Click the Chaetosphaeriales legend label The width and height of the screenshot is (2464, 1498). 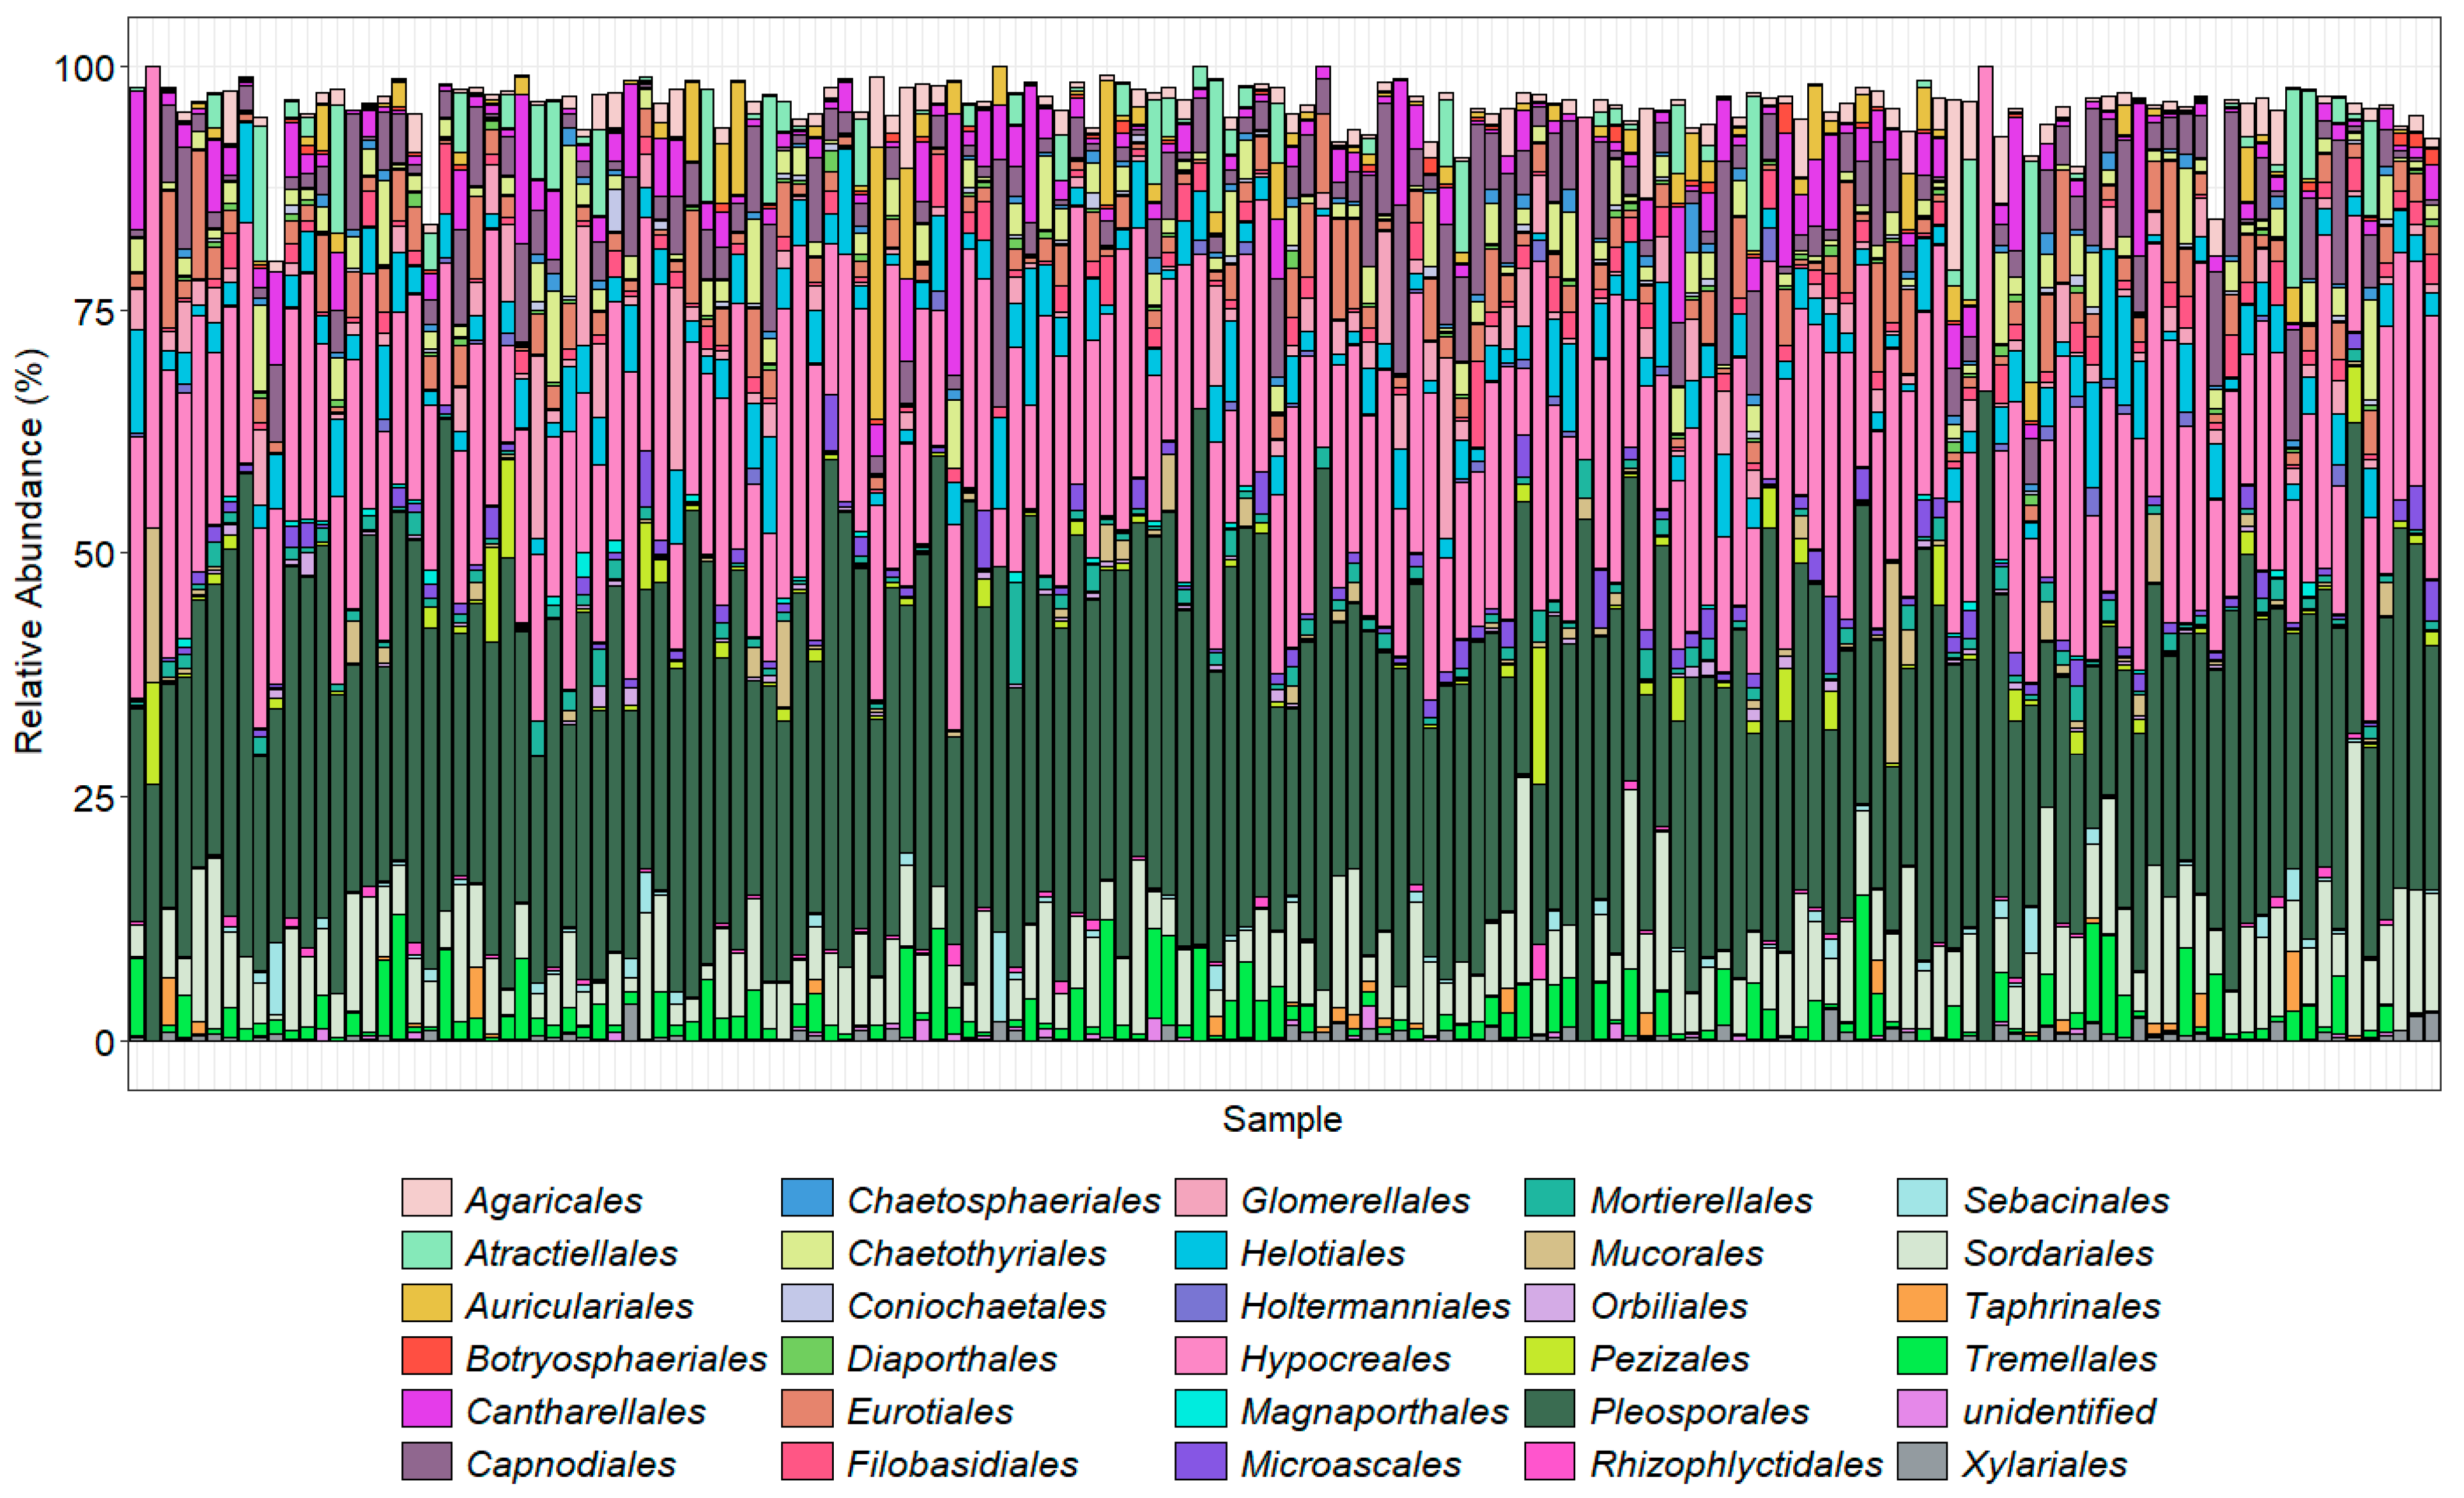pos(1004,1200)
